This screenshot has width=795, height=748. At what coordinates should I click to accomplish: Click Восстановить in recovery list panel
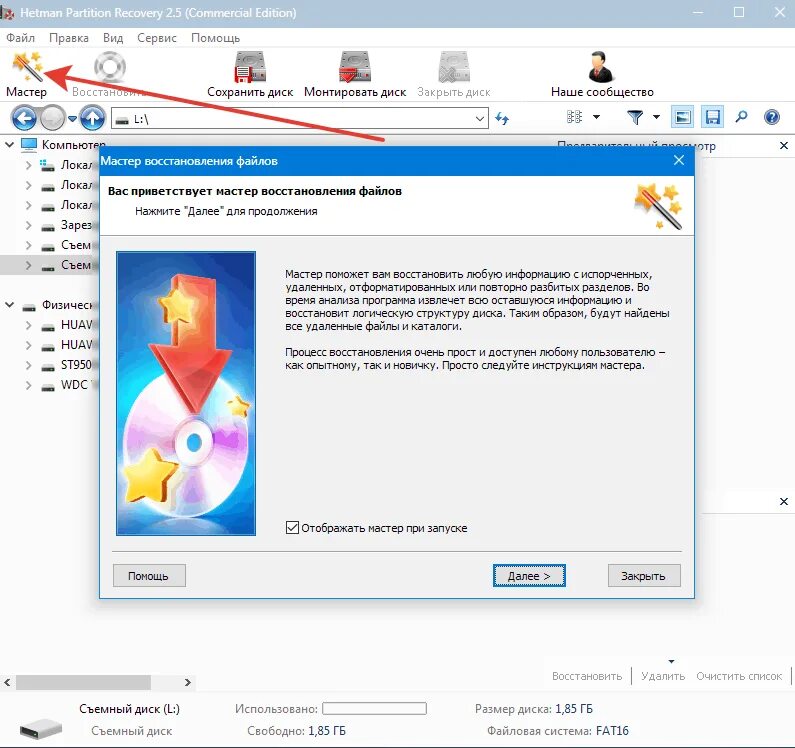pos(587,676)
